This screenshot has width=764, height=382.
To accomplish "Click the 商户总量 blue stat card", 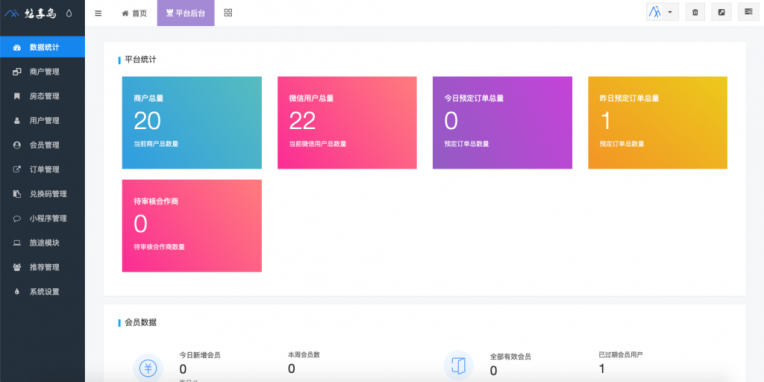I will pyautogui.click(x=191, y=122).
